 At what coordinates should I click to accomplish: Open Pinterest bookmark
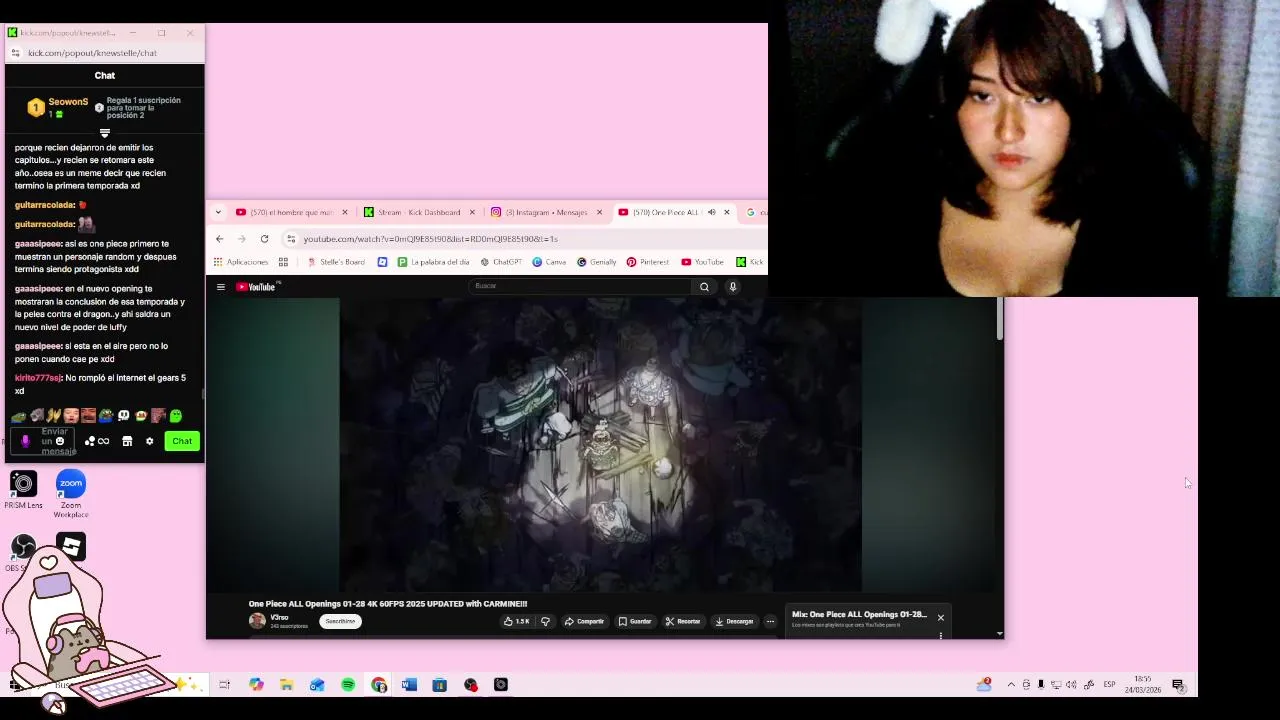[648, 262]
